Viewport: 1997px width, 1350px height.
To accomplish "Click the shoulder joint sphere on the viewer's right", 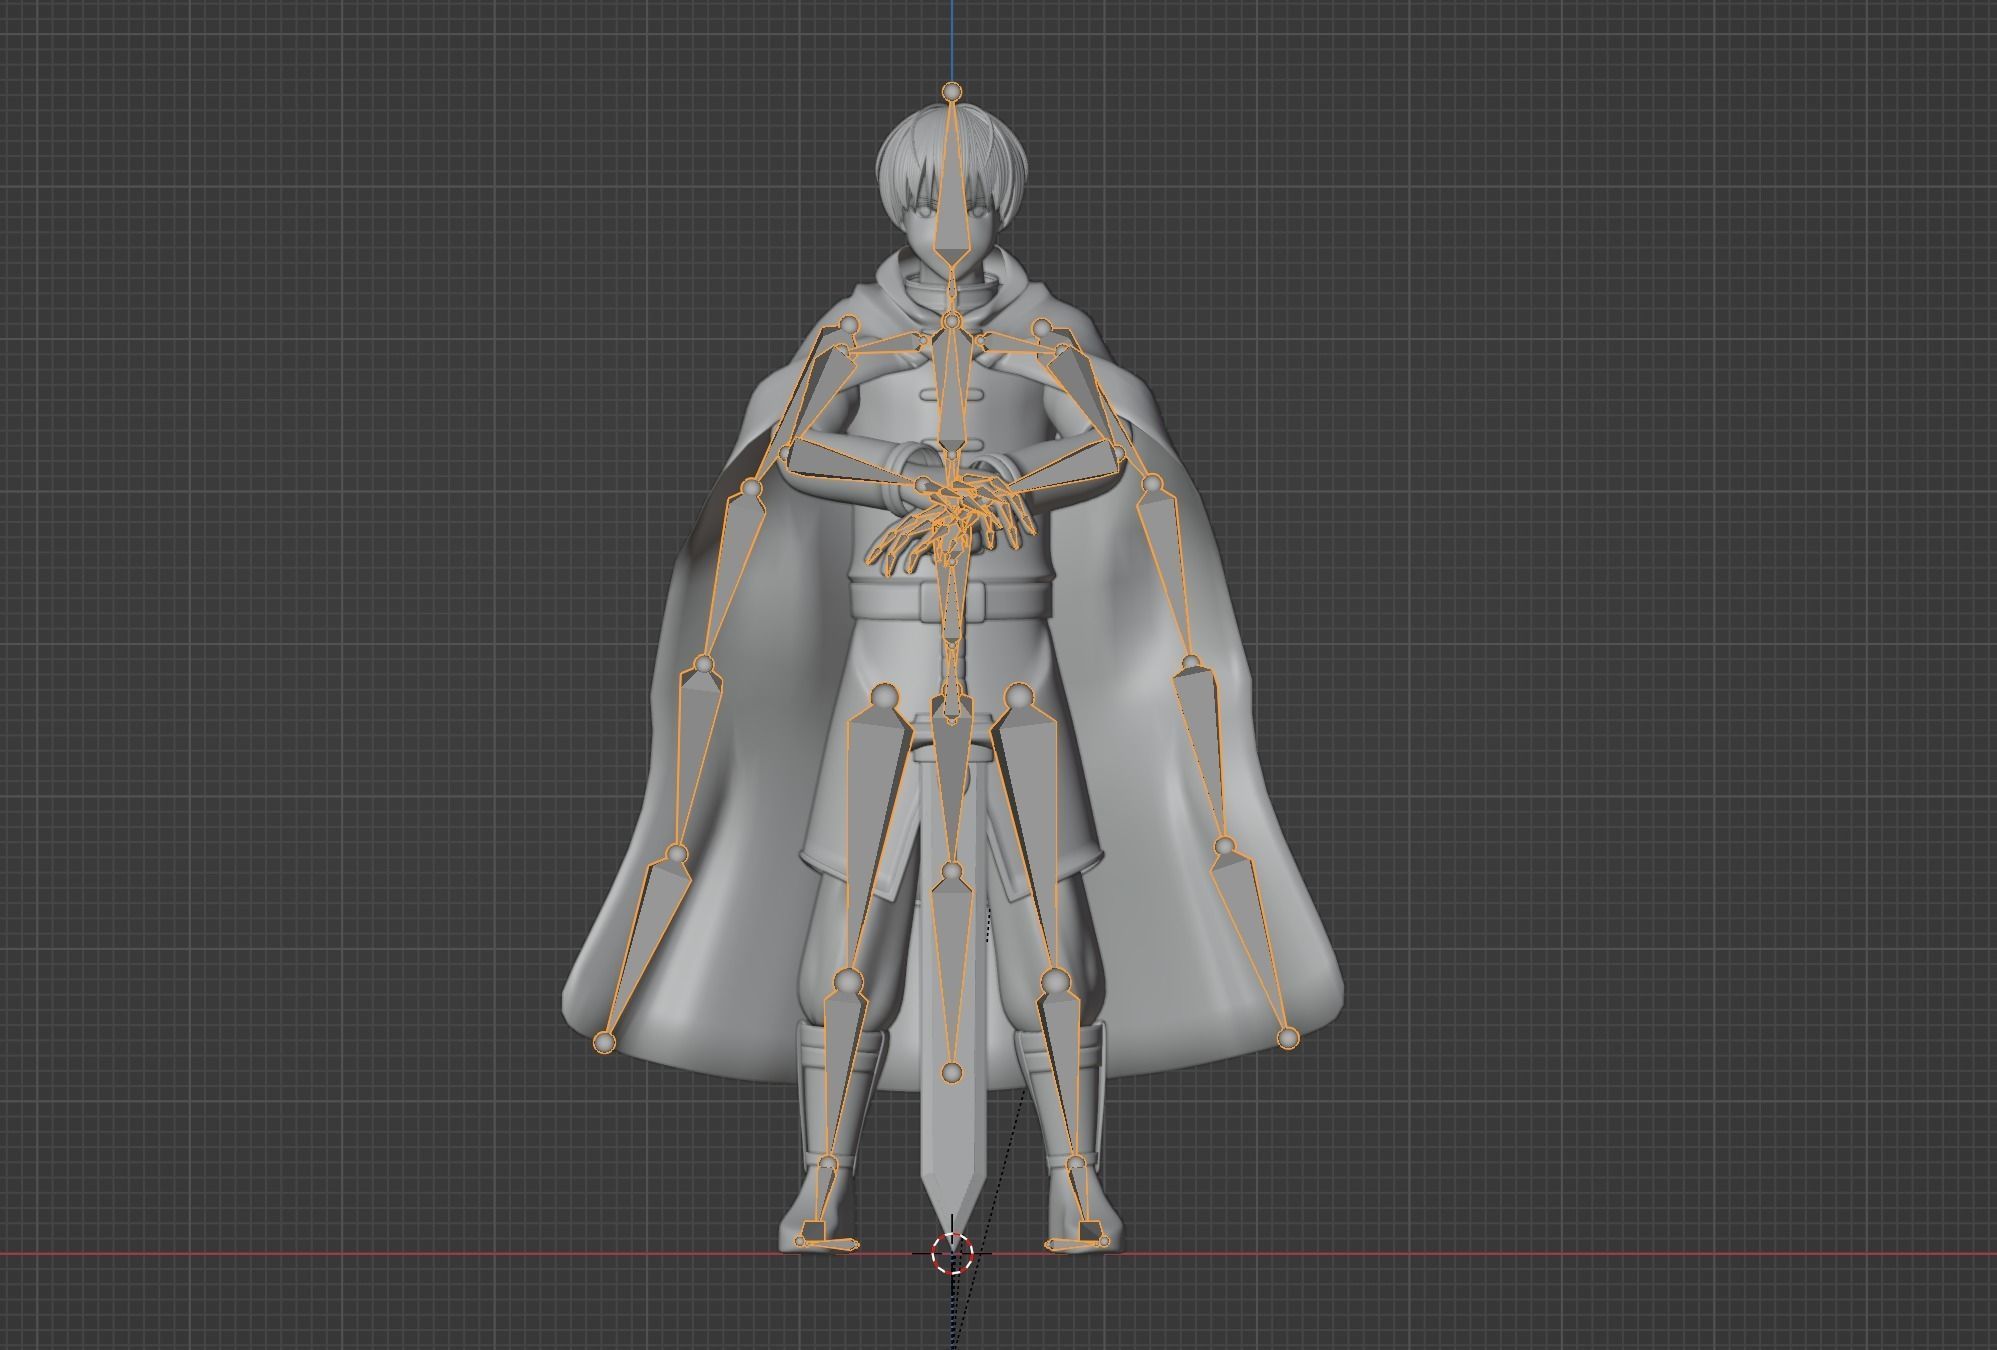I will [1043, 327].
